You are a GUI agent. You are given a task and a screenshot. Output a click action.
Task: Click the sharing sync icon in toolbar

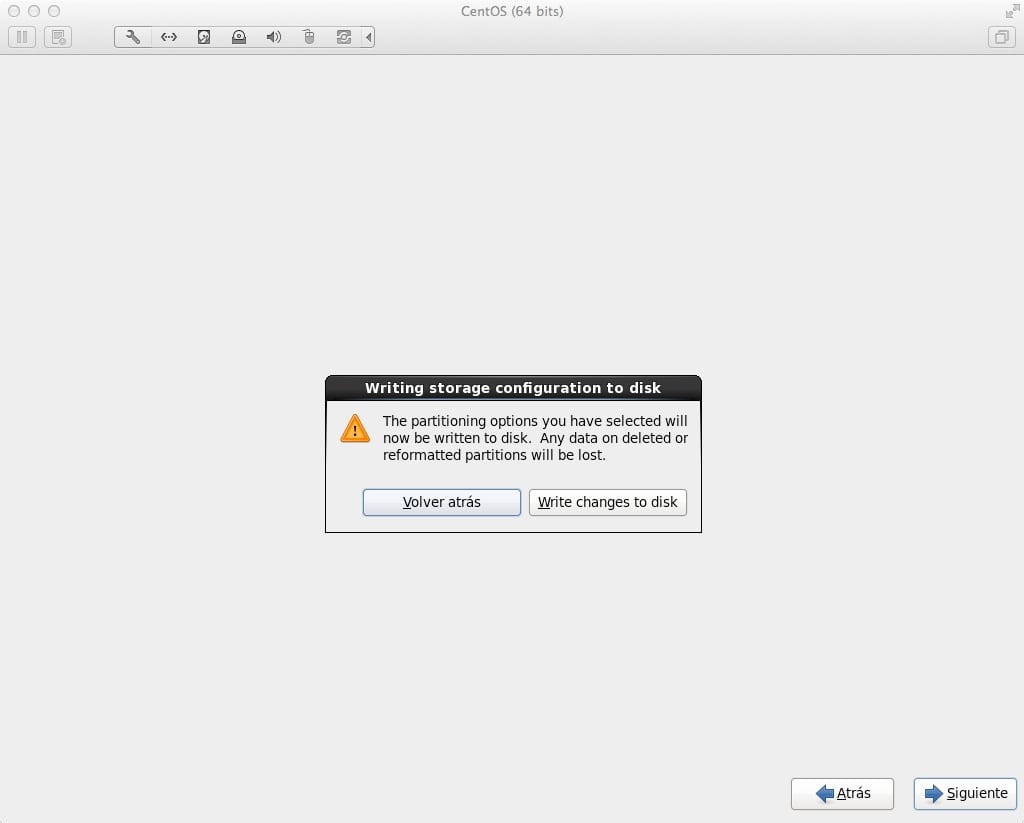[344, 37]
